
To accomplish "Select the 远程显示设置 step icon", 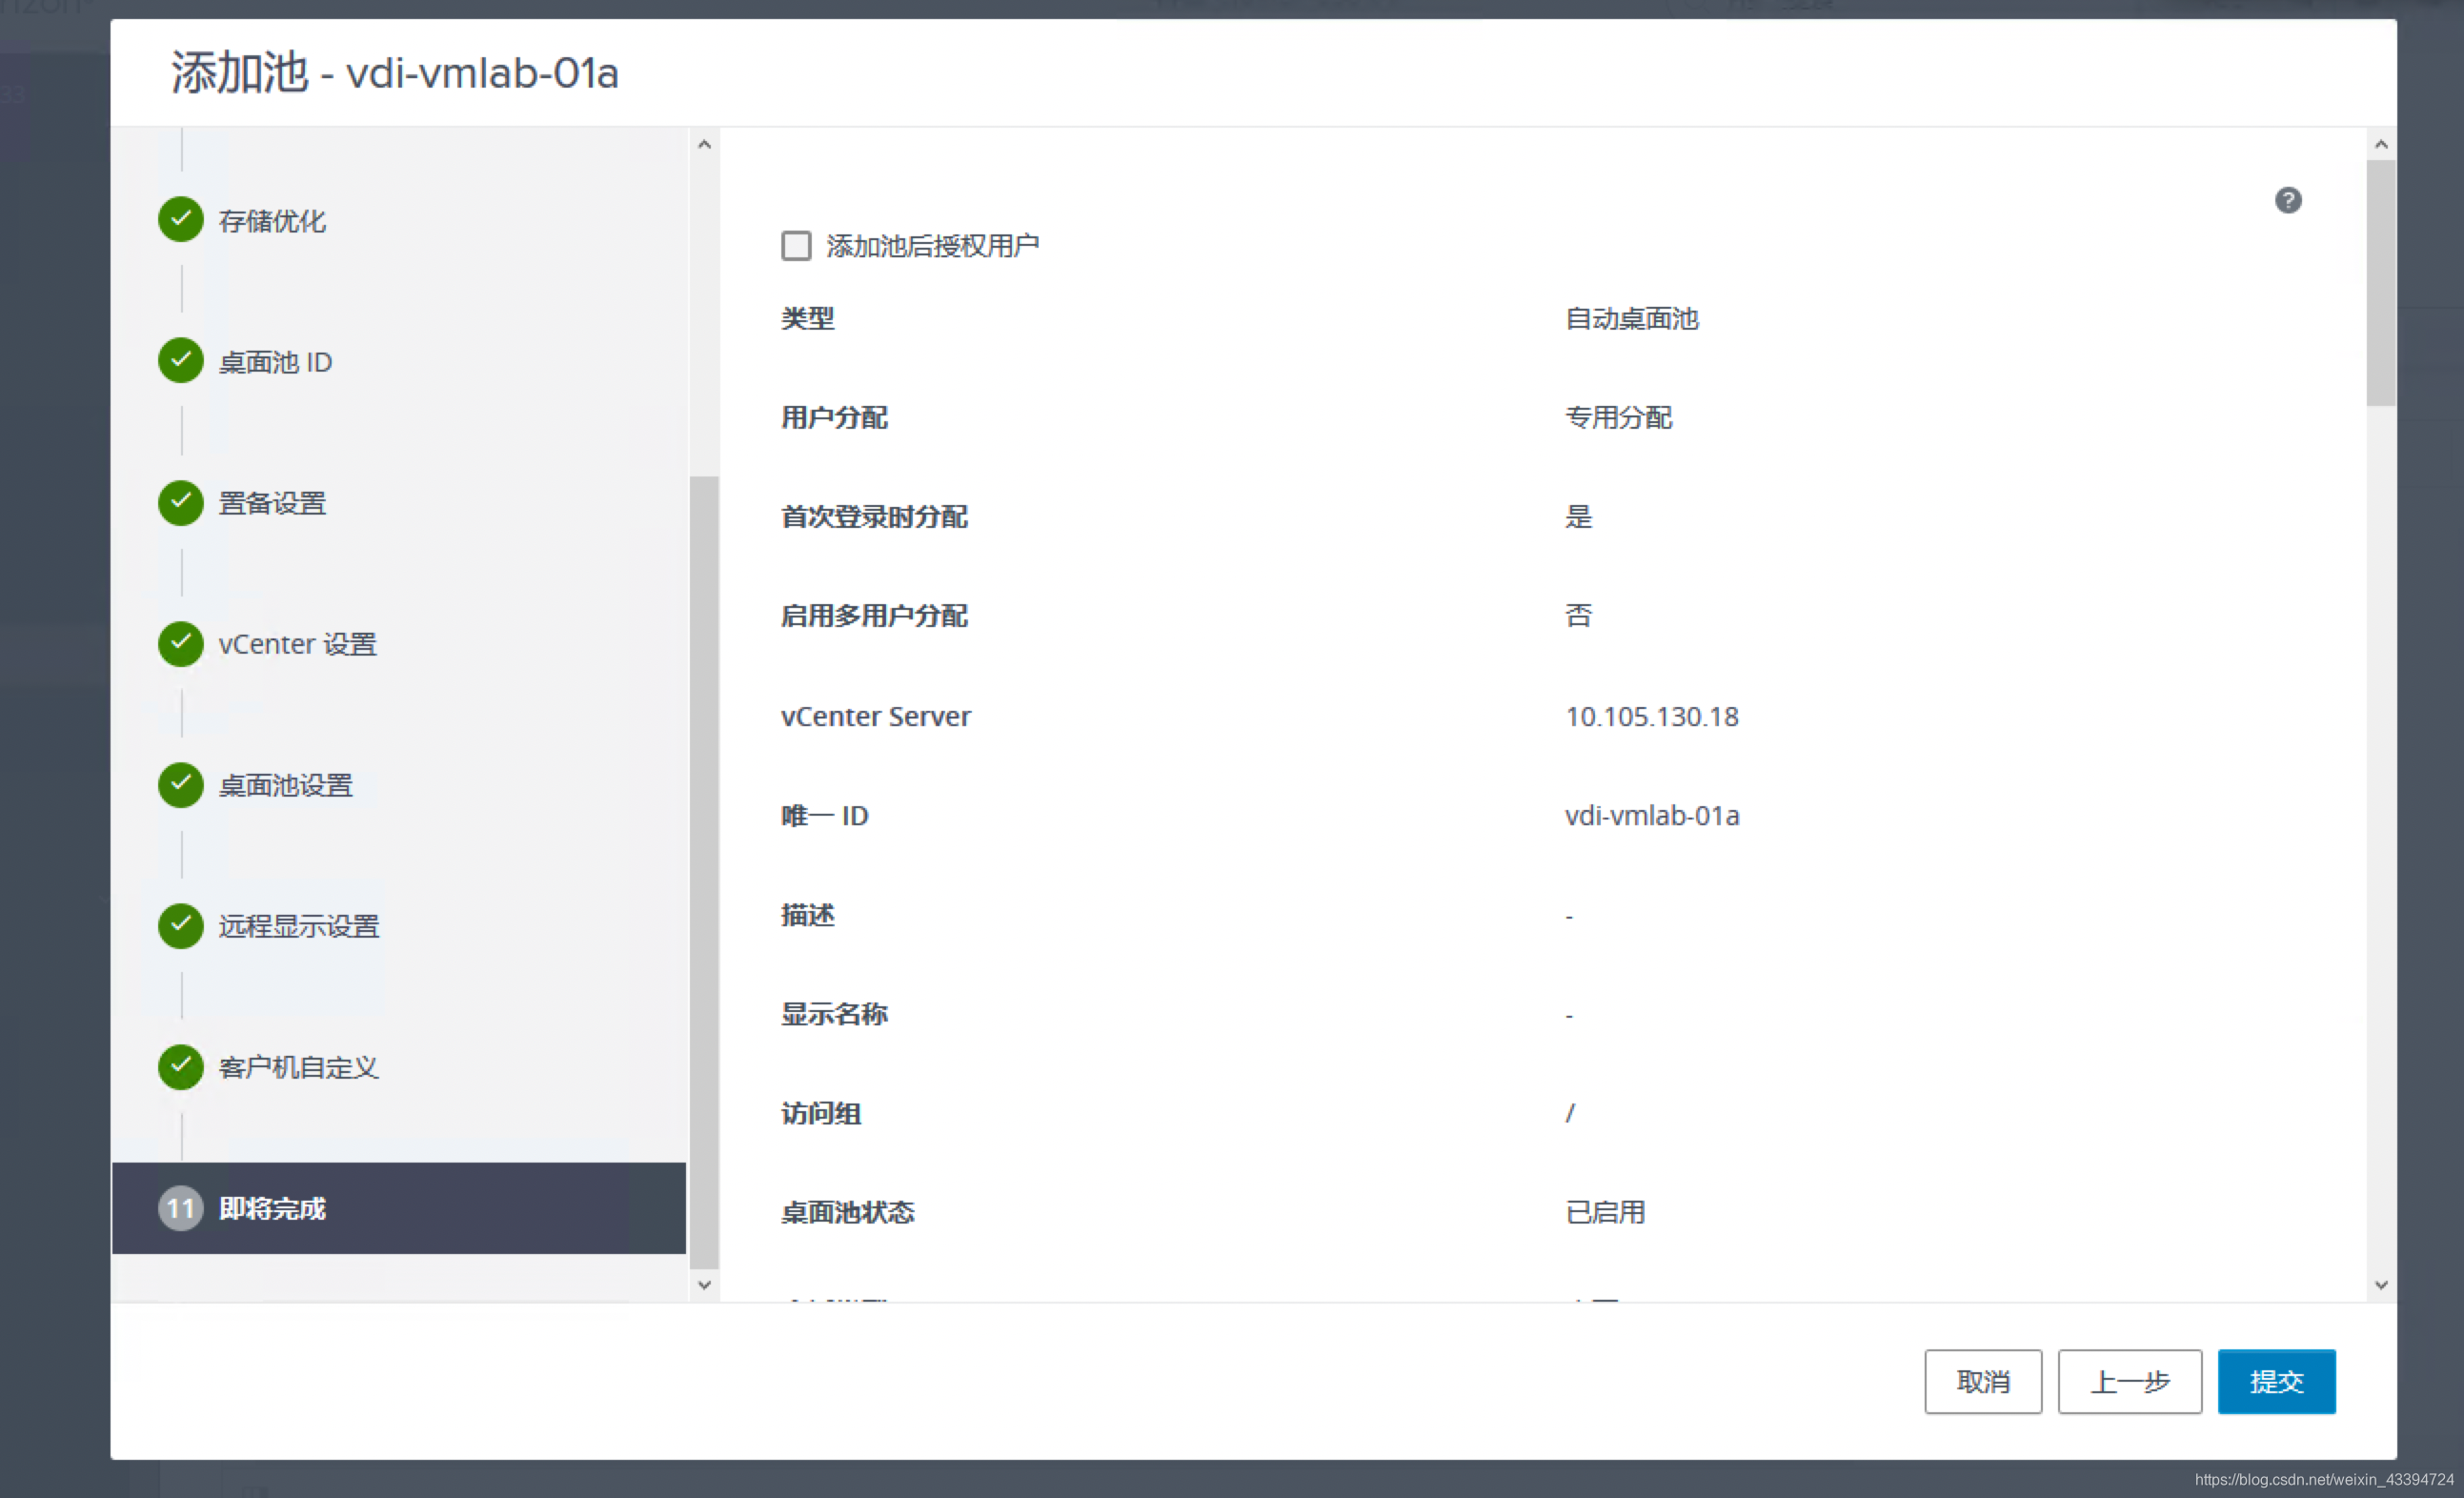I will point(180,926).
